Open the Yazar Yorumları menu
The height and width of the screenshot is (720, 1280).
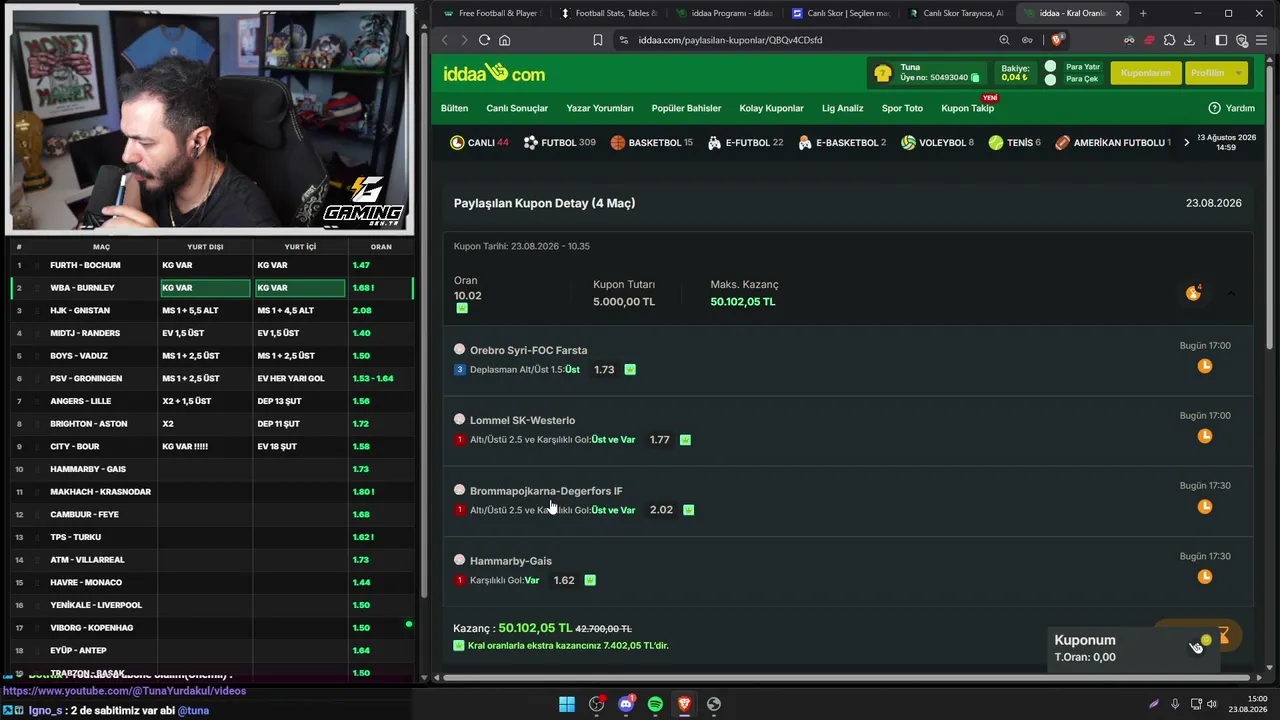pos(600,108)
